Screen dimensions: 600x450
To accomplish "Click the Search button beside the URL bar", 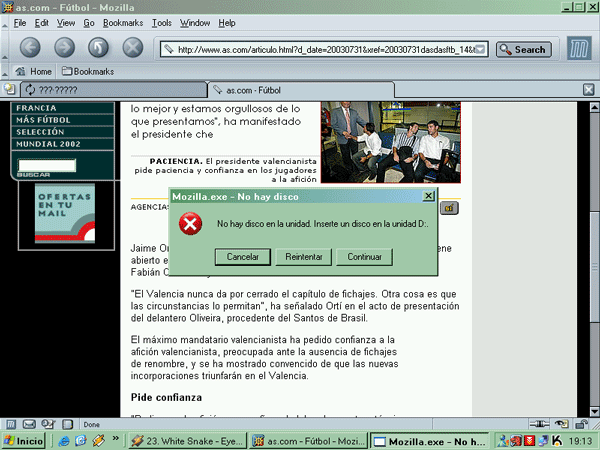I will tap(522, 49).
